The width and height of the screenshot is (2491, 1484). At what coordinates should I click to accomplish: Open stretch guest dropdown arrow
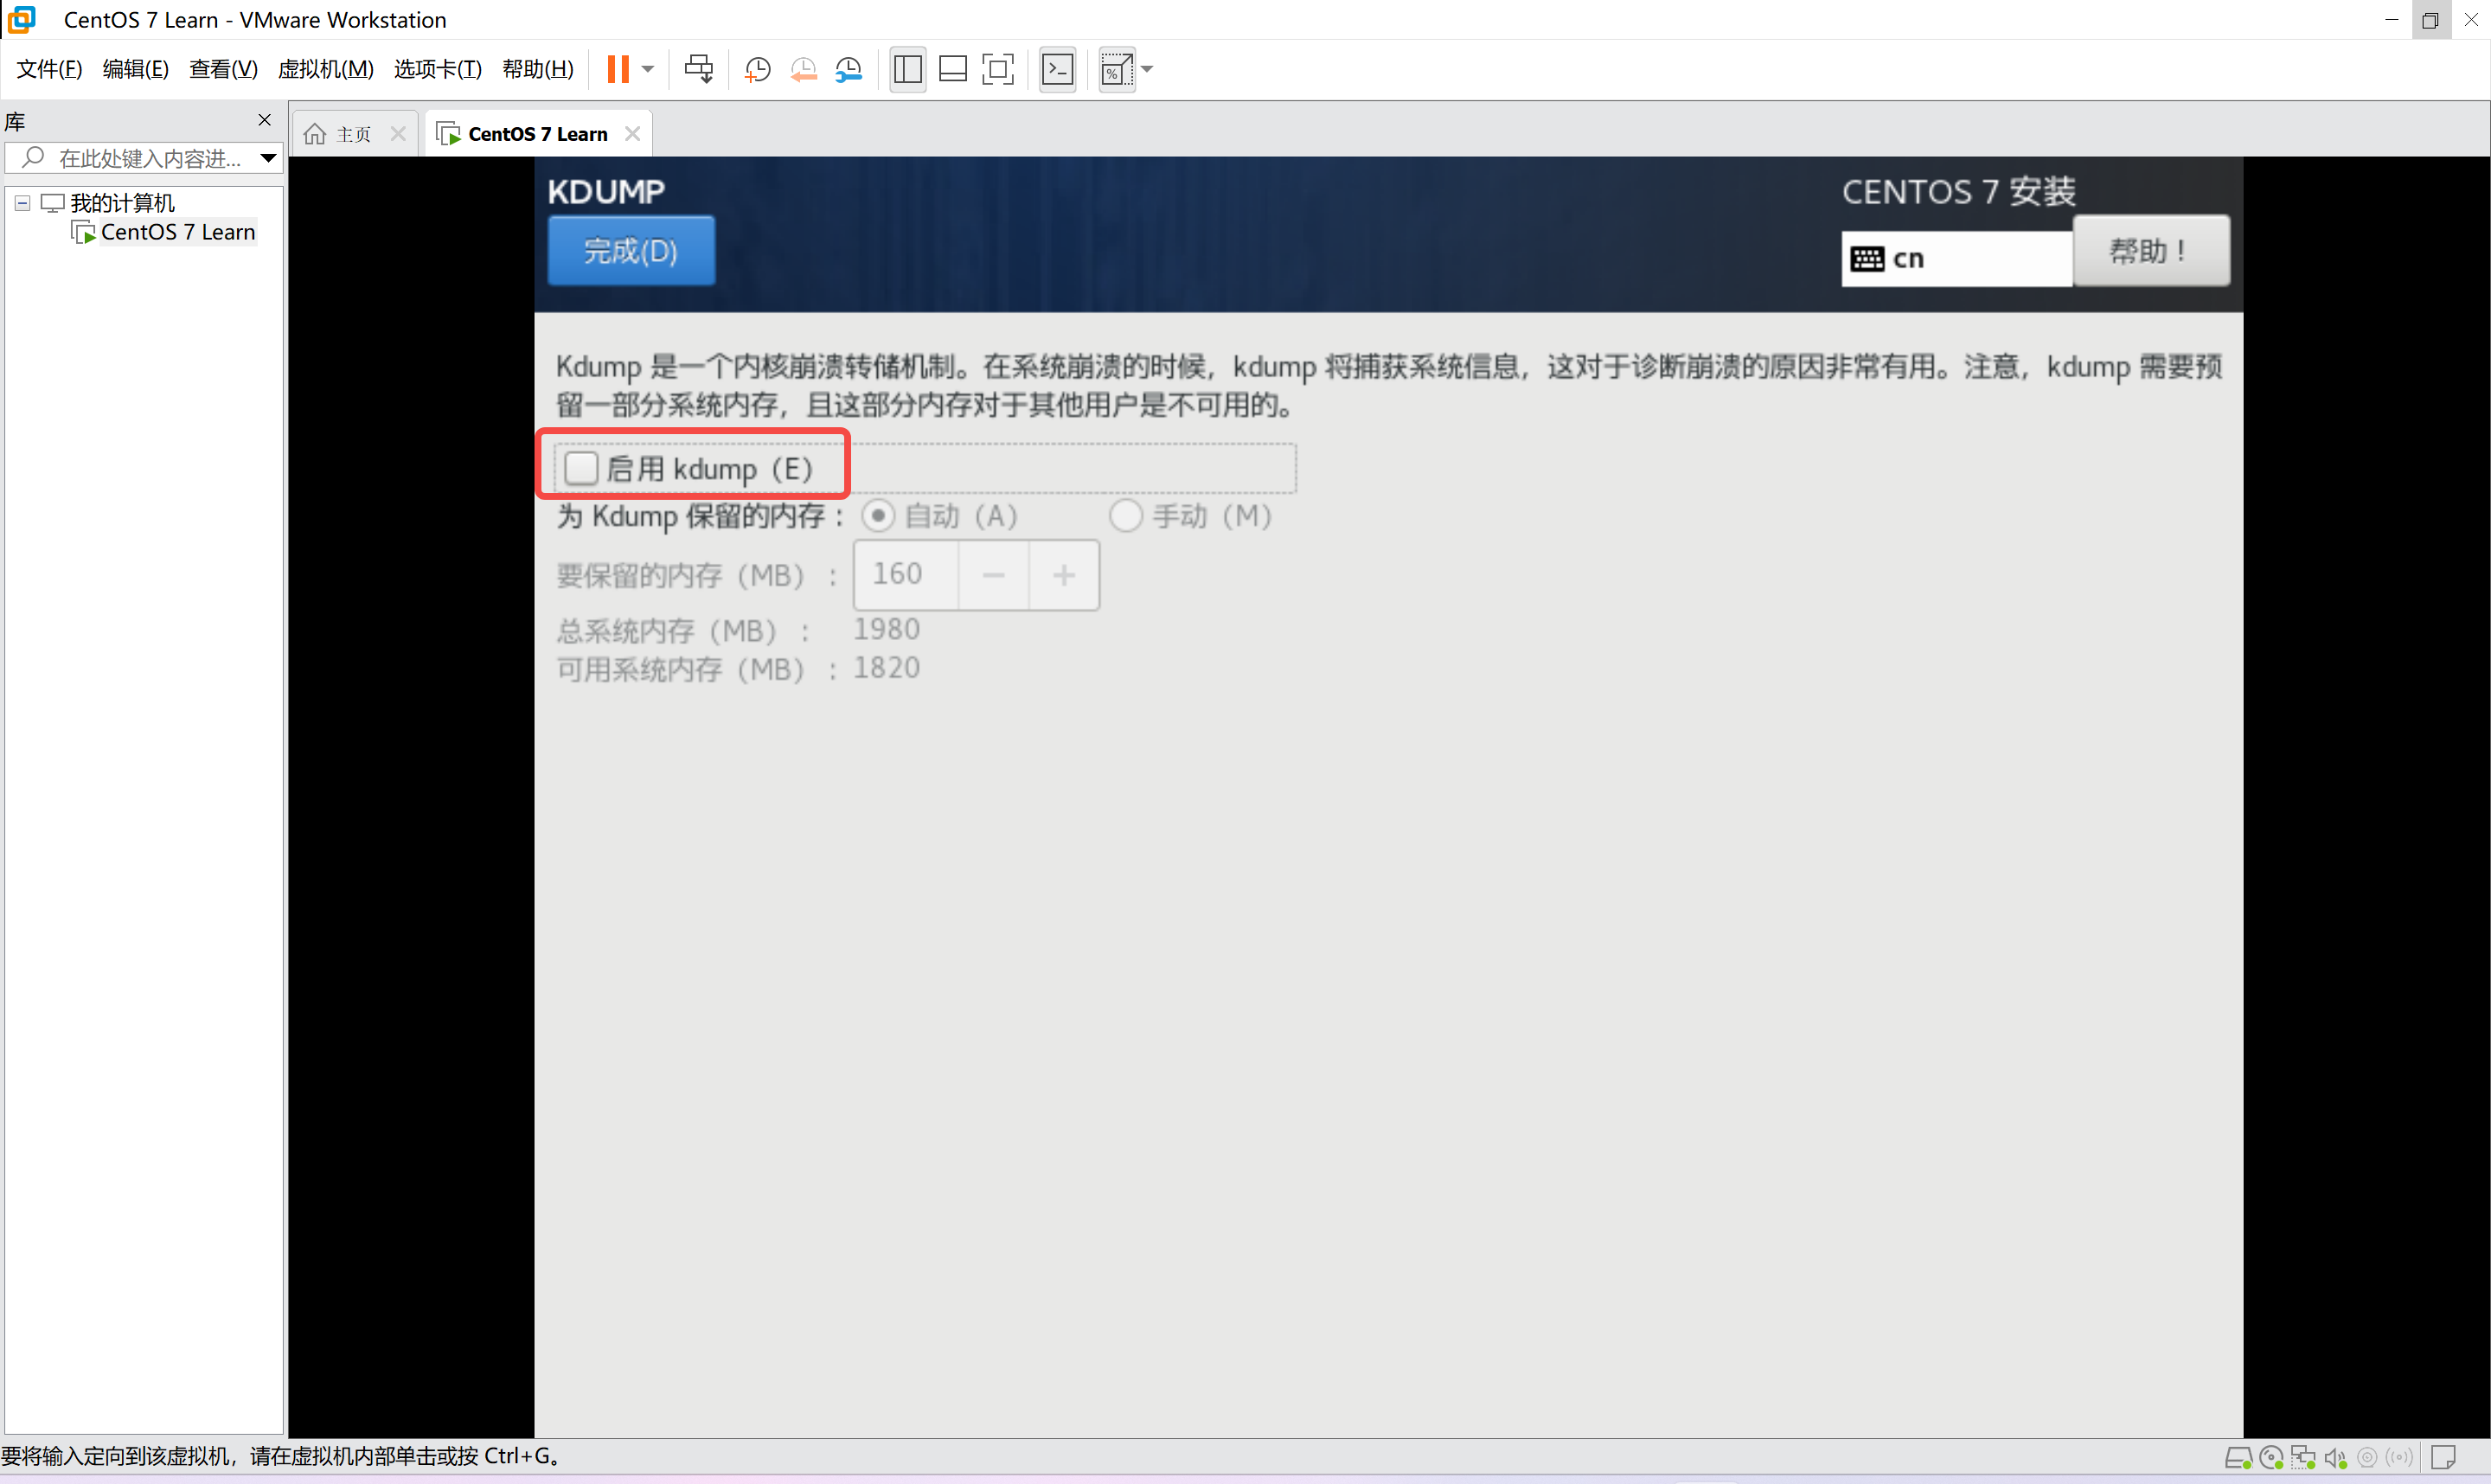pyautogui.click(x=1147, y=69)
